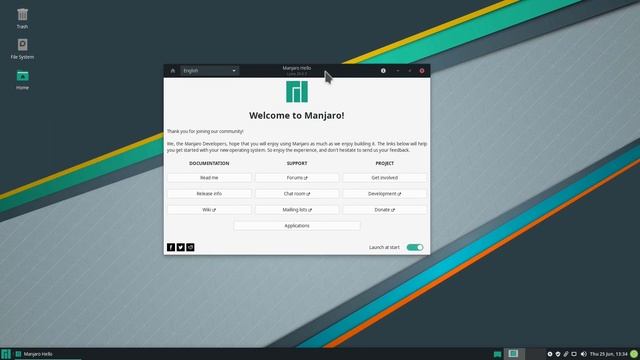Disable the Launch at start switch

pos(415,247)
